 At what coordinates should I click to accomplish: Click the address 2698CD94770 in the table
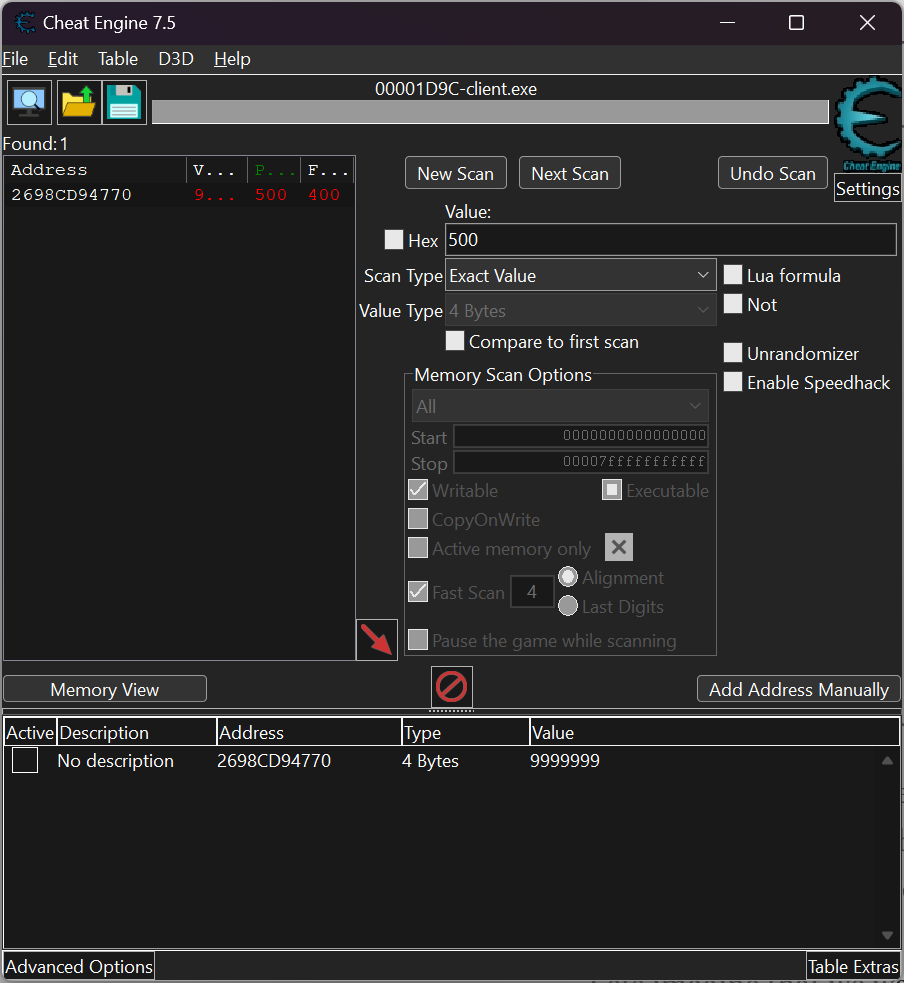pos(274,760)
